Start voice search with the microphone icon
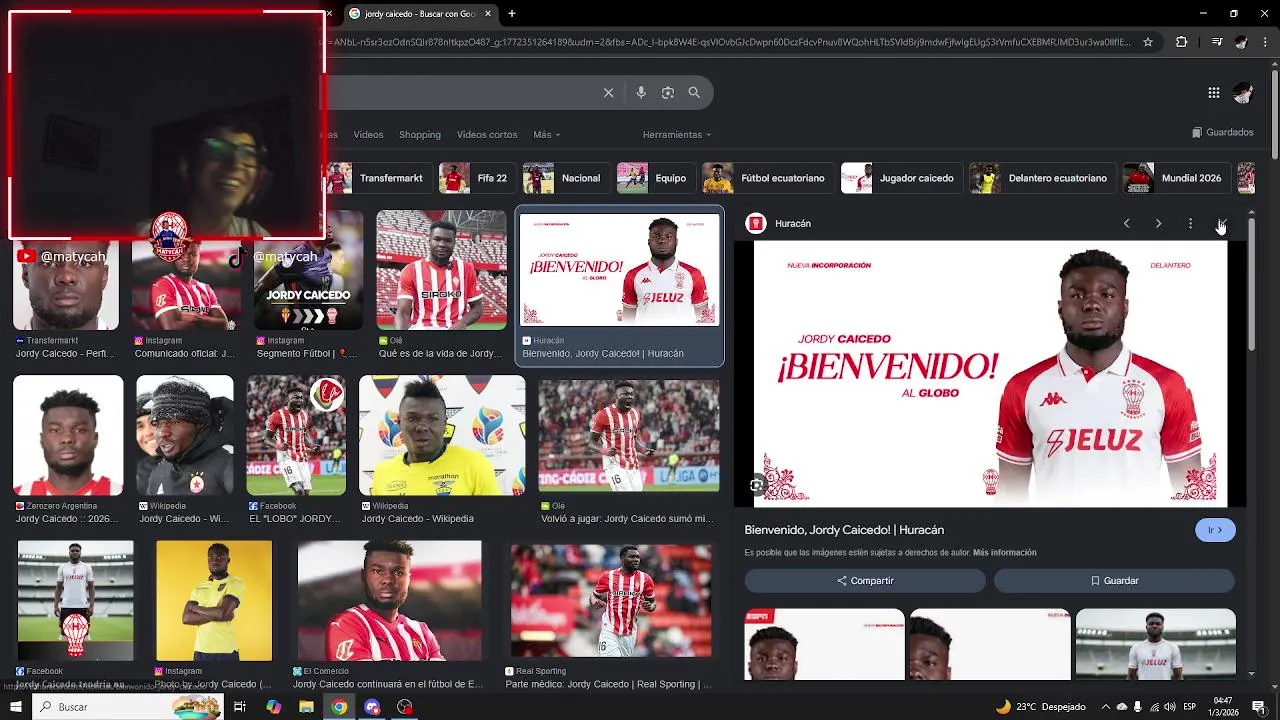This screenshot has width=1280, height=720. point(641,93)
